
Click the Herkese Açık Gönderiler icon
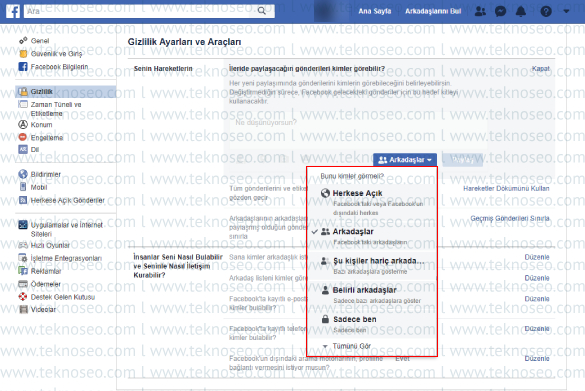[23, 200]
